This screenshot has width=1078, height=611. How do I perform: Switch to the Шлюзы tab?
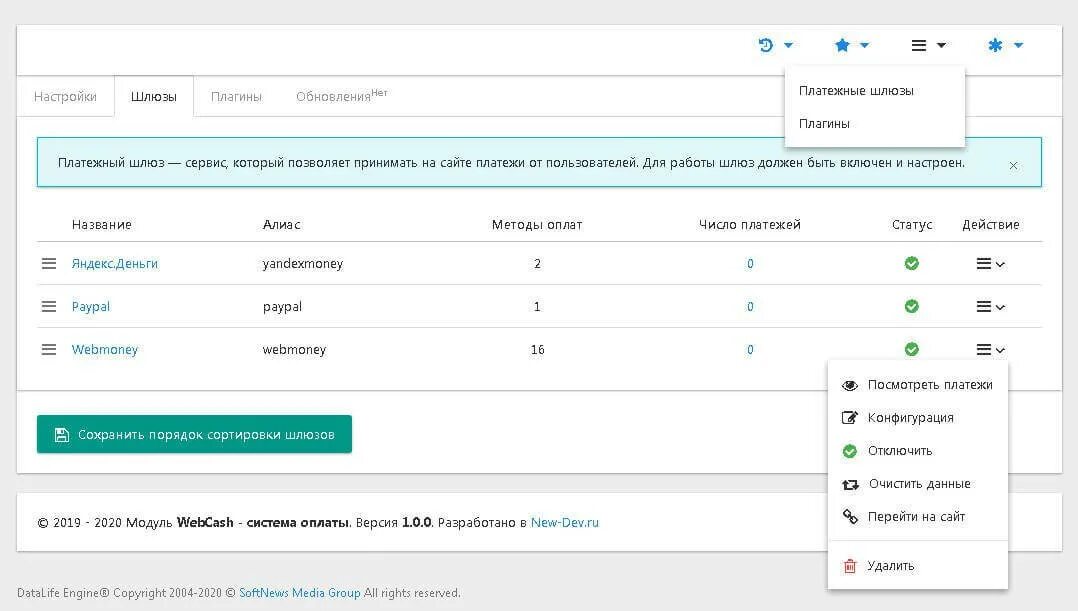[153, 96]
